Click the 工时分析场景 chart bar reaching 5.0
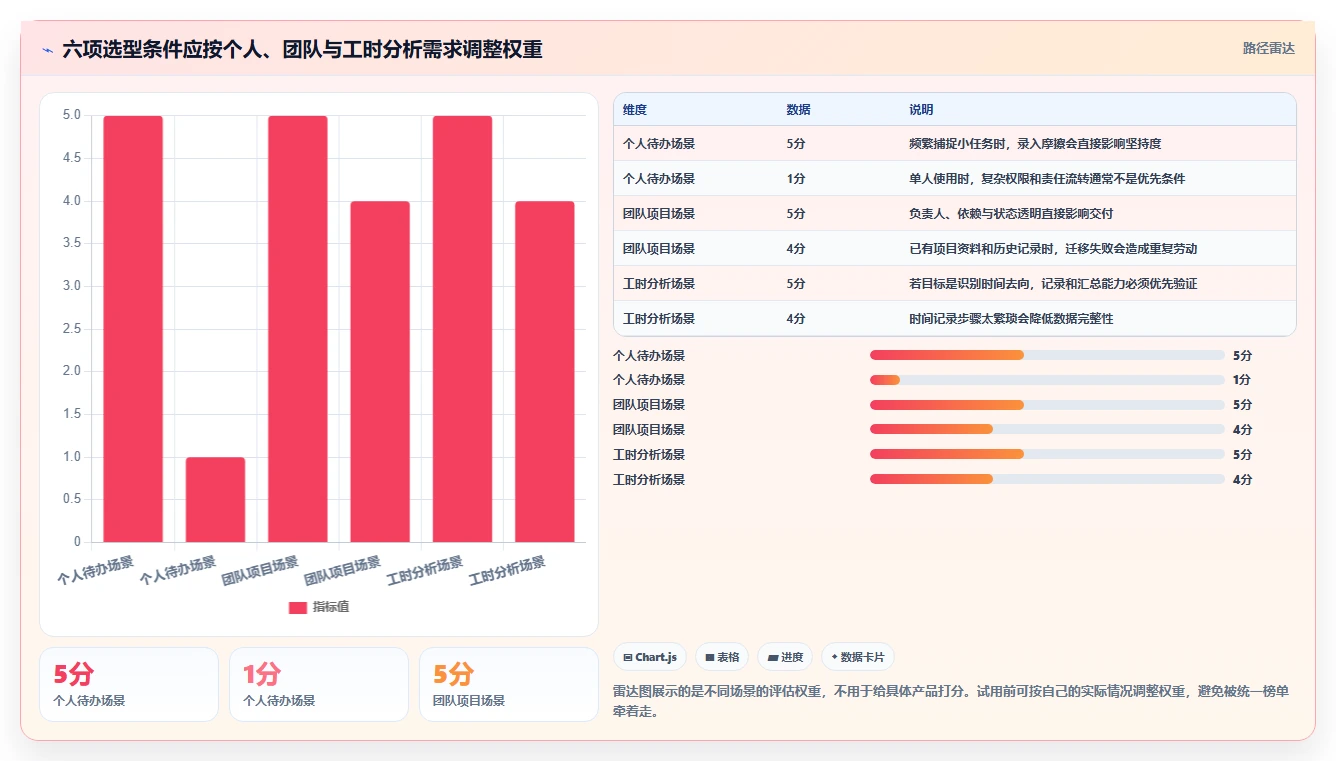The height and width of the screenshot is (761, 1336). coord(462,329)
